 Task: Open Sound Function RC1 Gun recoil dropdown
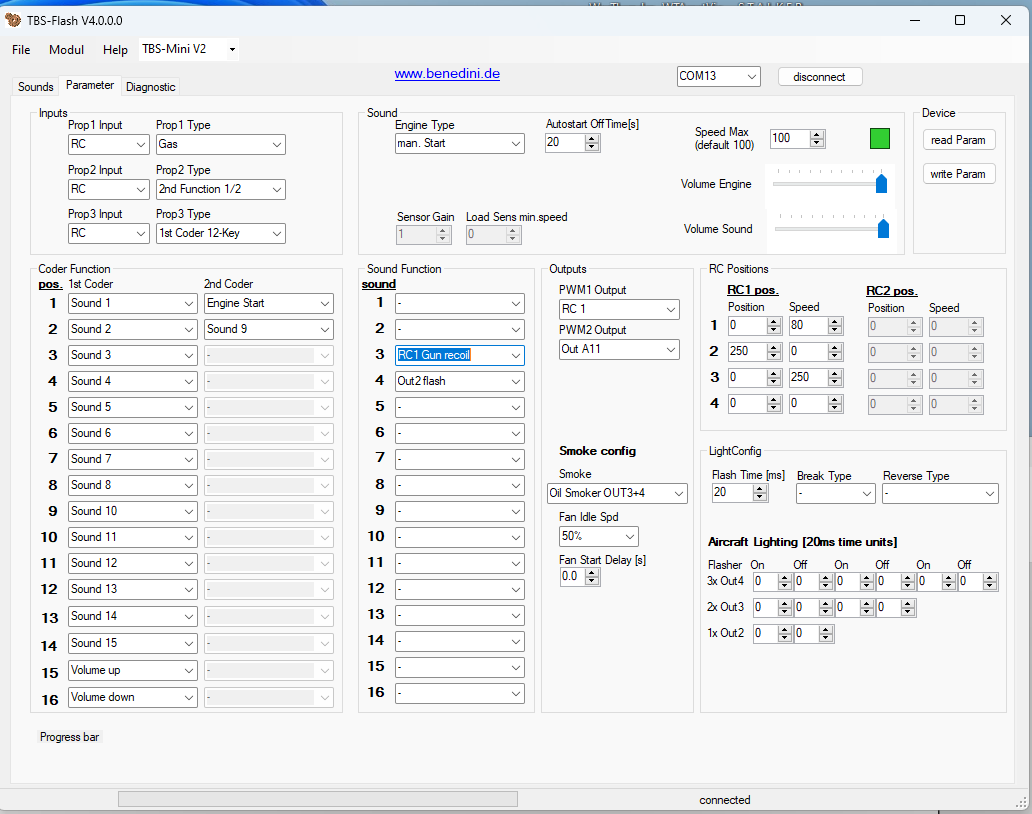click(459, 355)
